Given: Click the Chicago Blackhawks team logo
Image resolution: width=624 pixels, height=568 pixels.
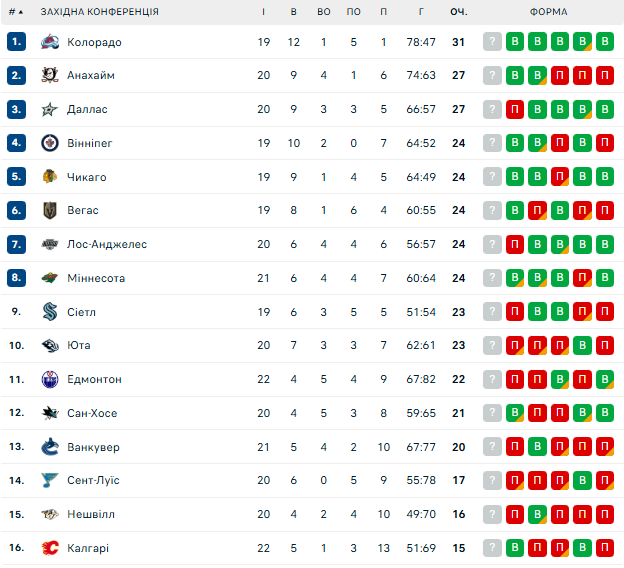Looking at the screenshot, I should click(50, 177).
